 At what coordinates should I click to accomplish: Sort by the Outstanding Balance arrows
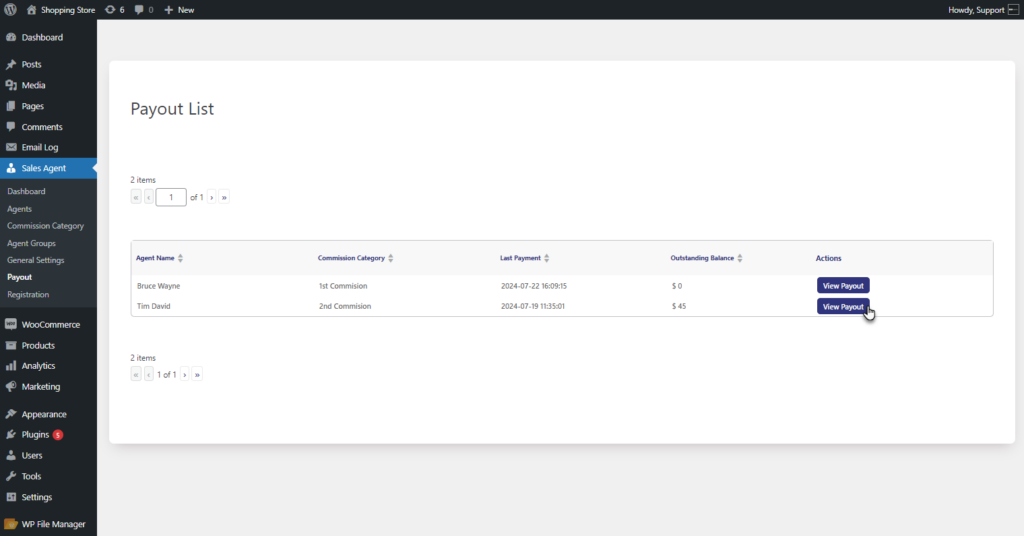[740, 259]
